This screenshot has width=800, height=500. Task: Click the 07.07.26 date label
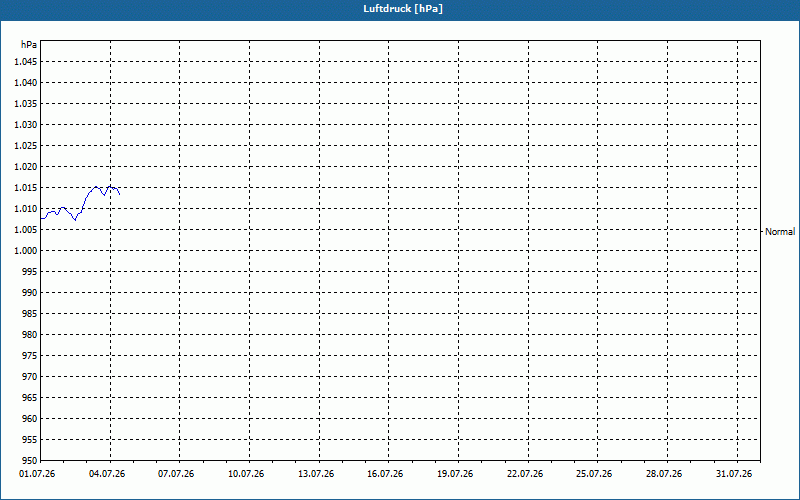[x=176, y=474]
